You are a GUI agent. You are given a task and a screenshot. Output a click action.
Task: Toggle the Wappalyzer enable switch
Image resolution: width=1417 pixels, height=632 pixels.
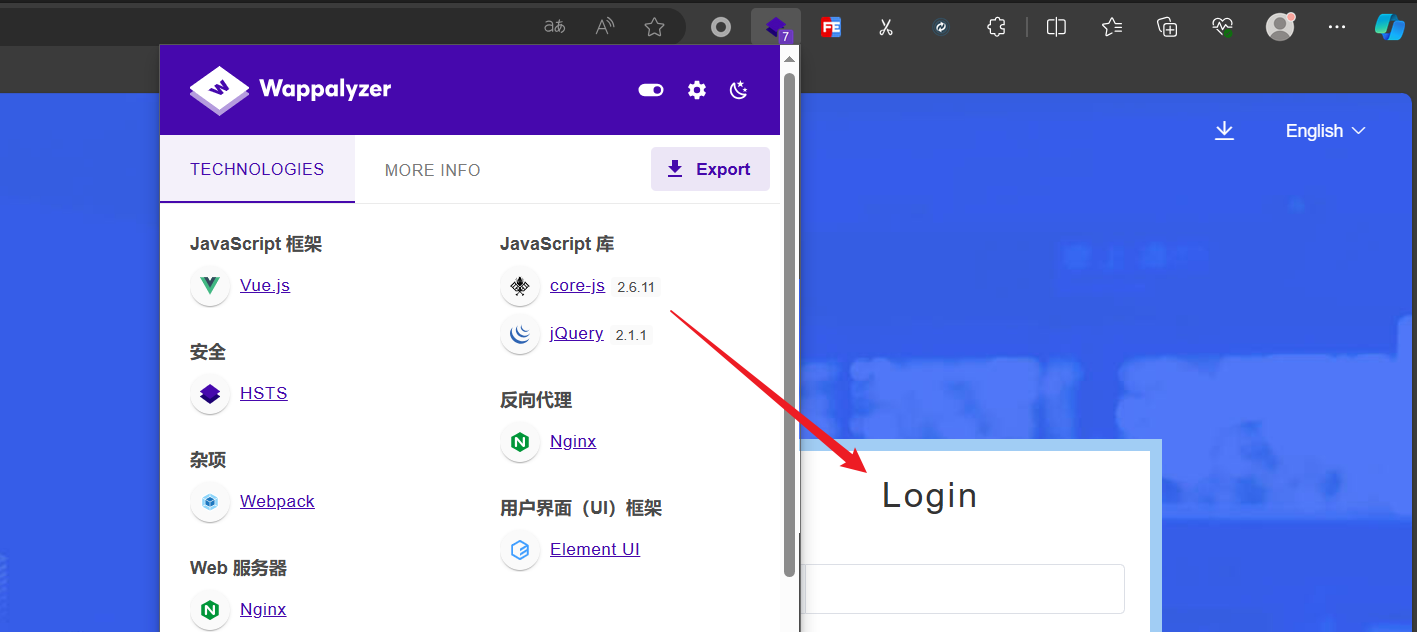(x=651, y=90)
